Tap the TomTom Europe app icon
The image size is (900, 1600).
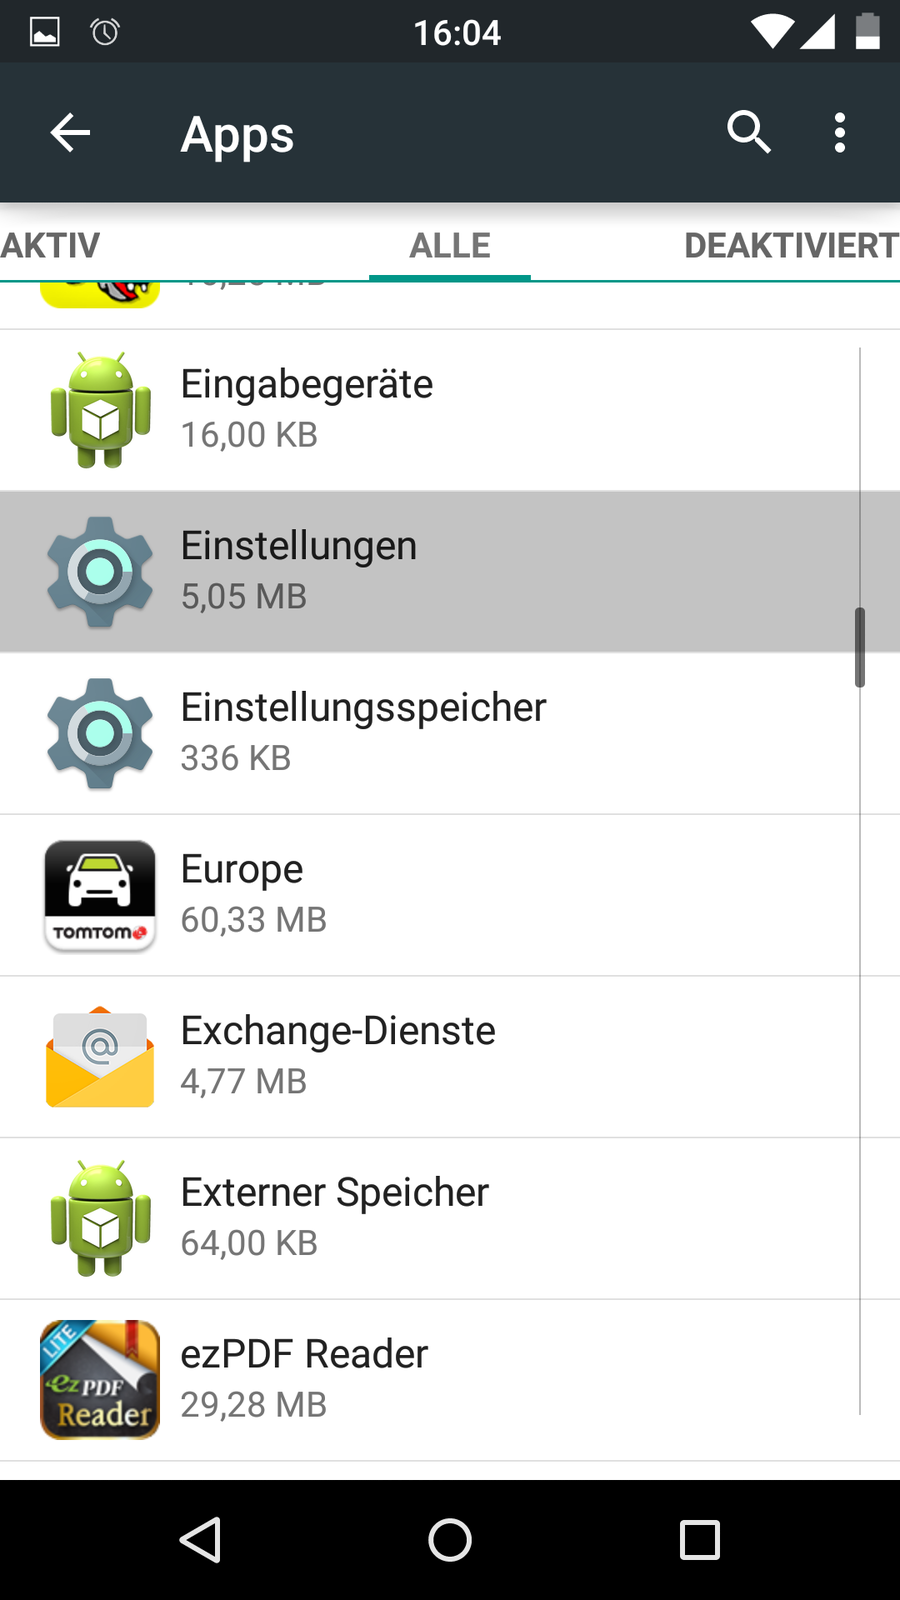[x=100, y=895]
